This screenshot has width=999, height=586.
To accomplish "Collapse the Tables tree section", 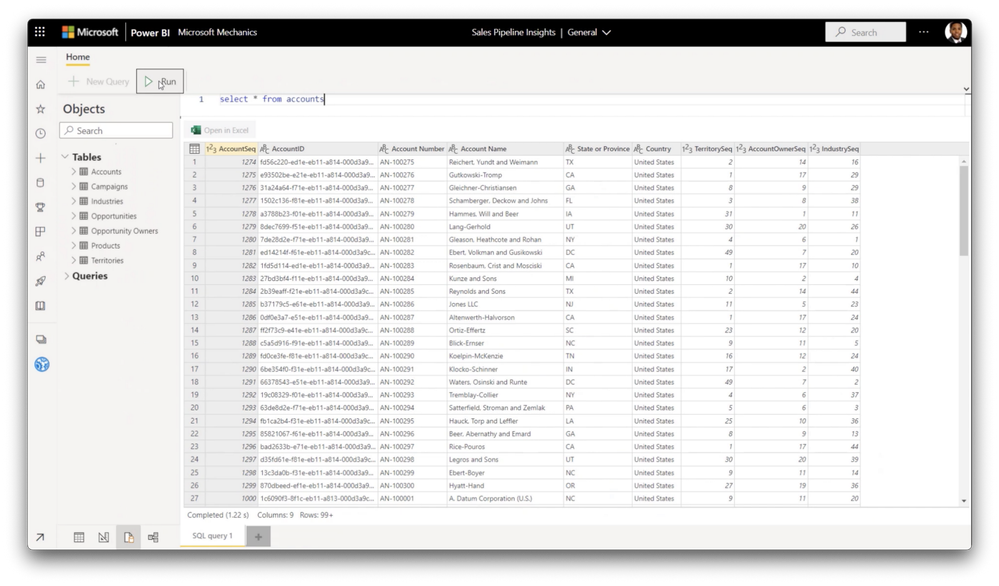I will [x=65, y=157].
